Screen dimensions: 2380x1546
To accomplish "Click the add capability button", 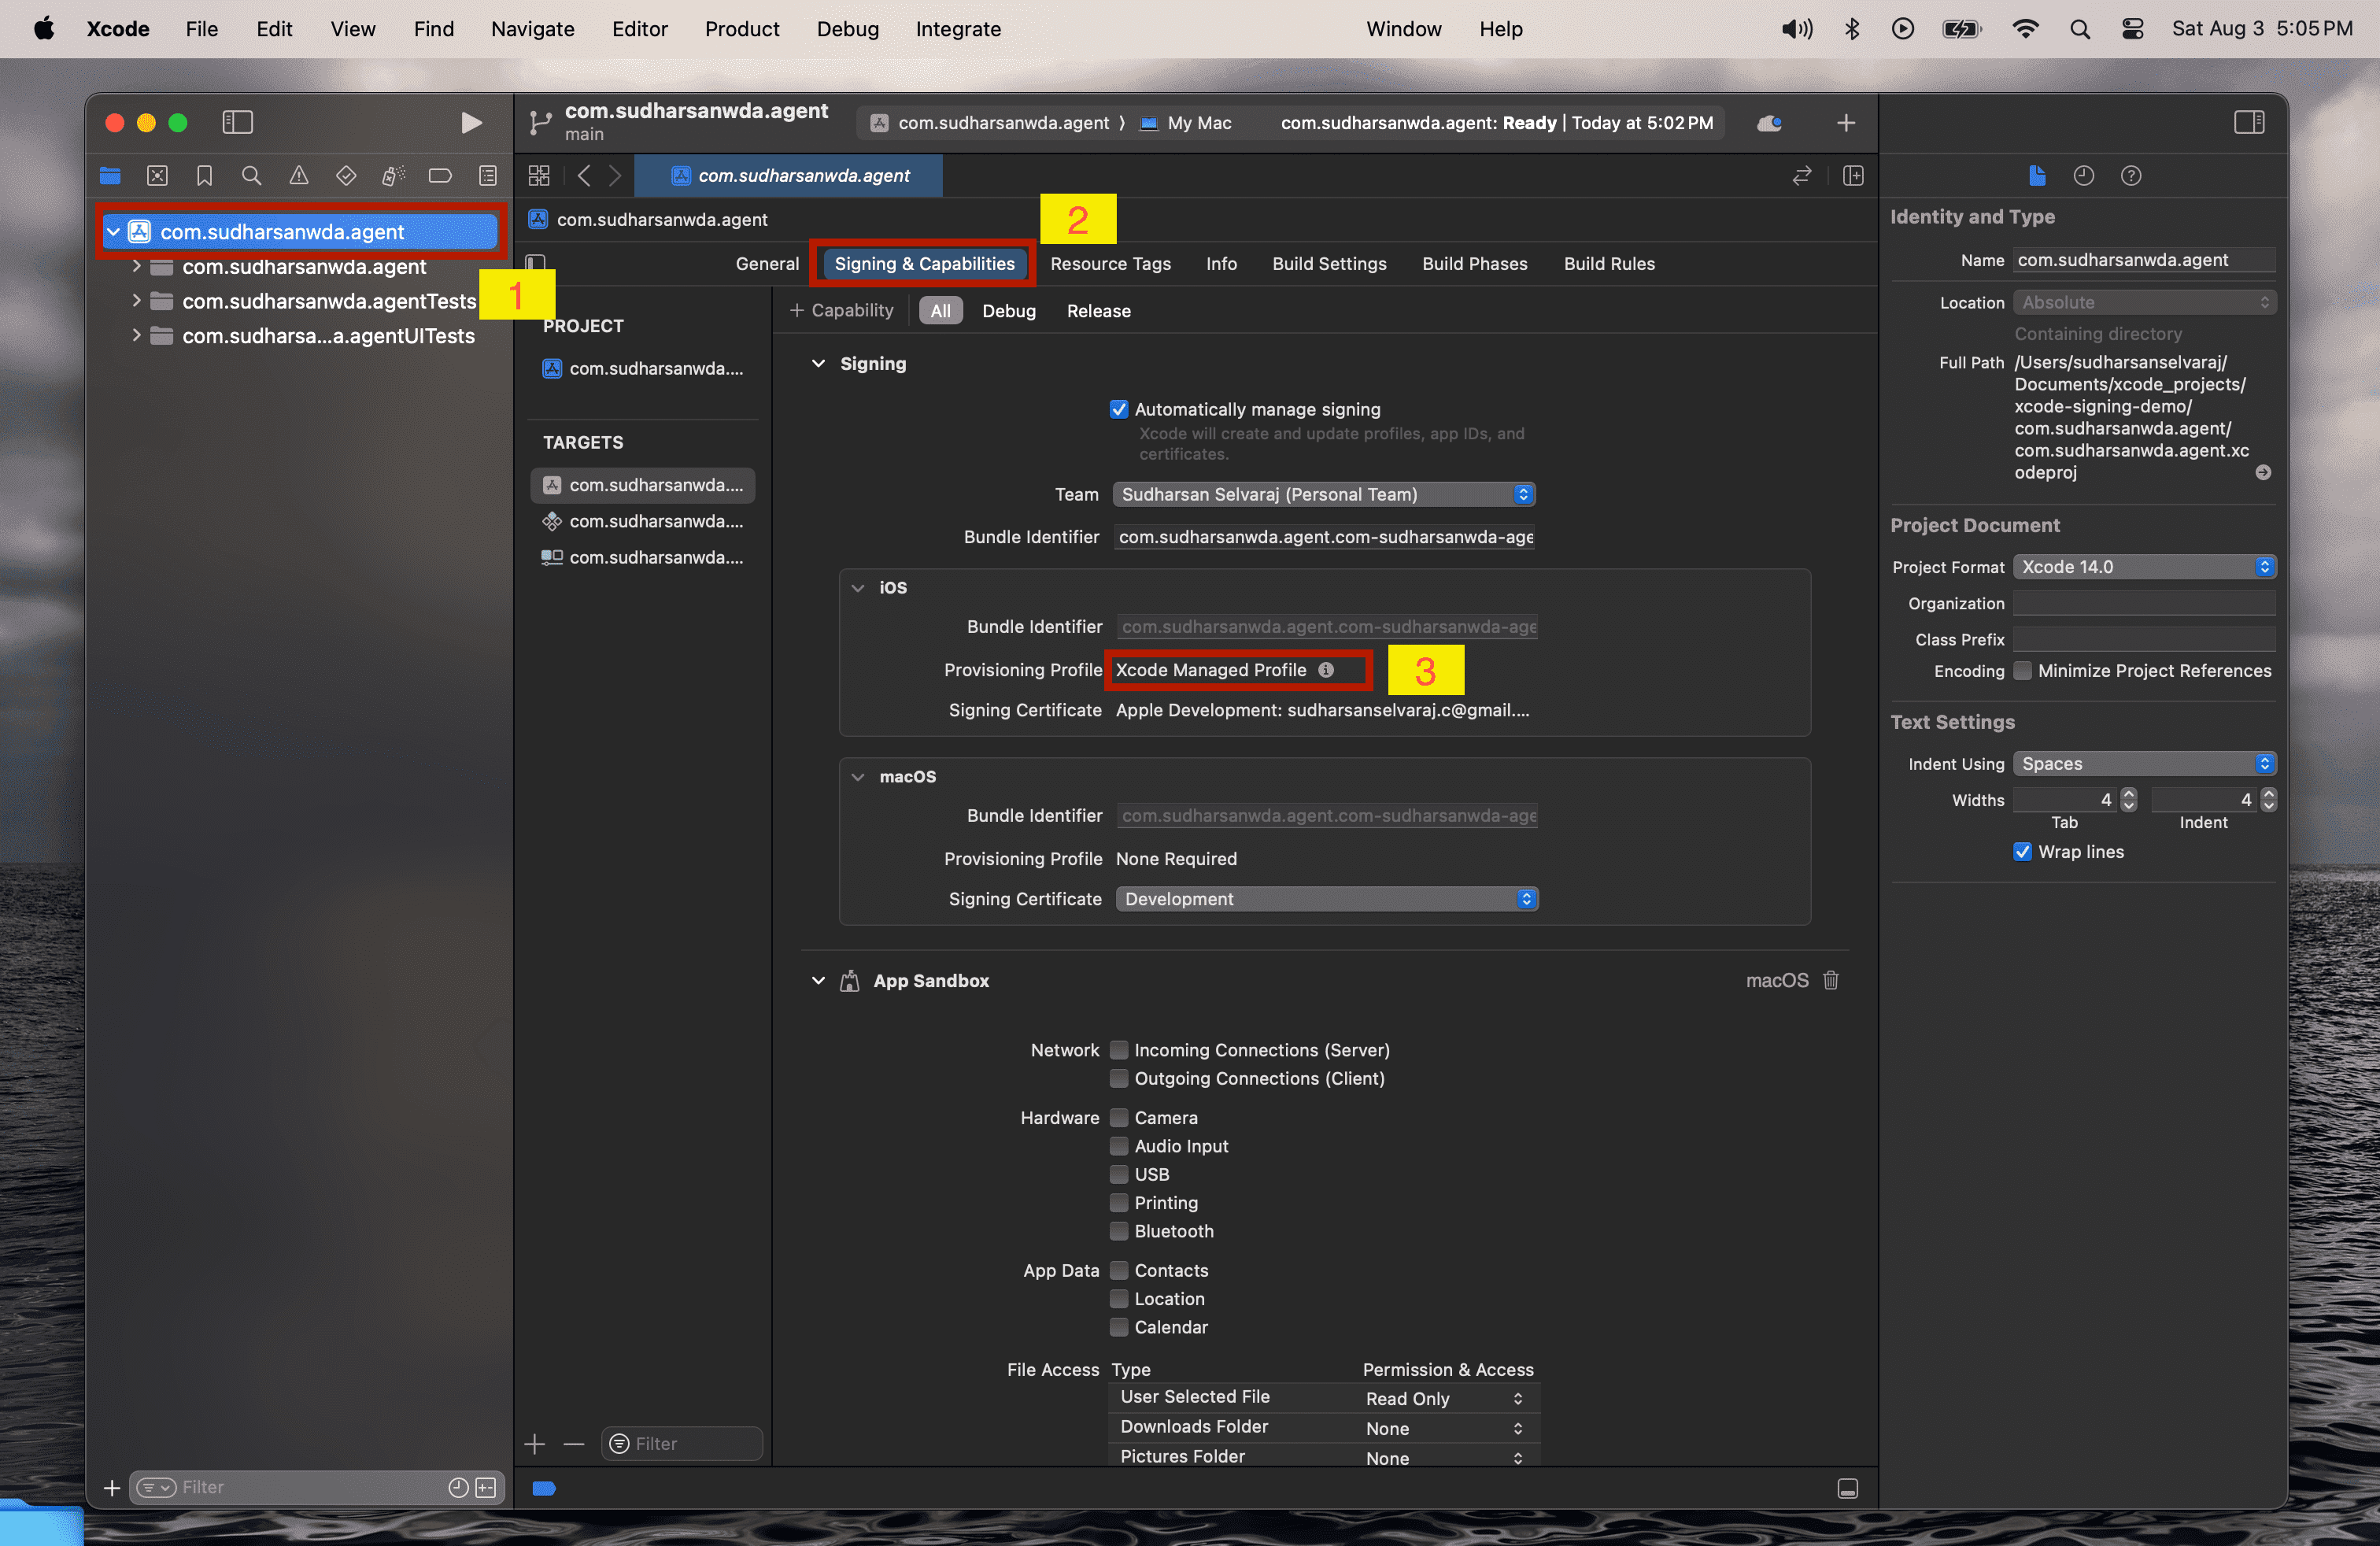I will 840,309.
